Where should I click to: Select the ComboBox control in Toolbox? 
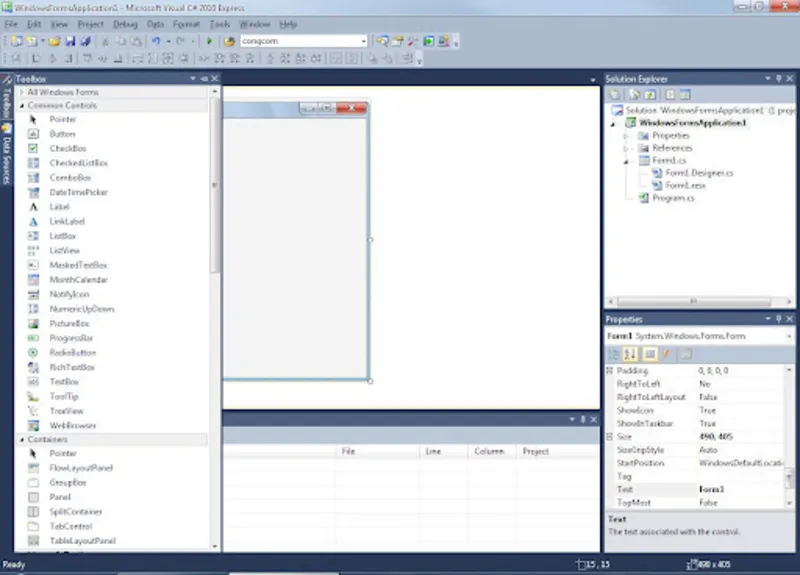(70, 178)
